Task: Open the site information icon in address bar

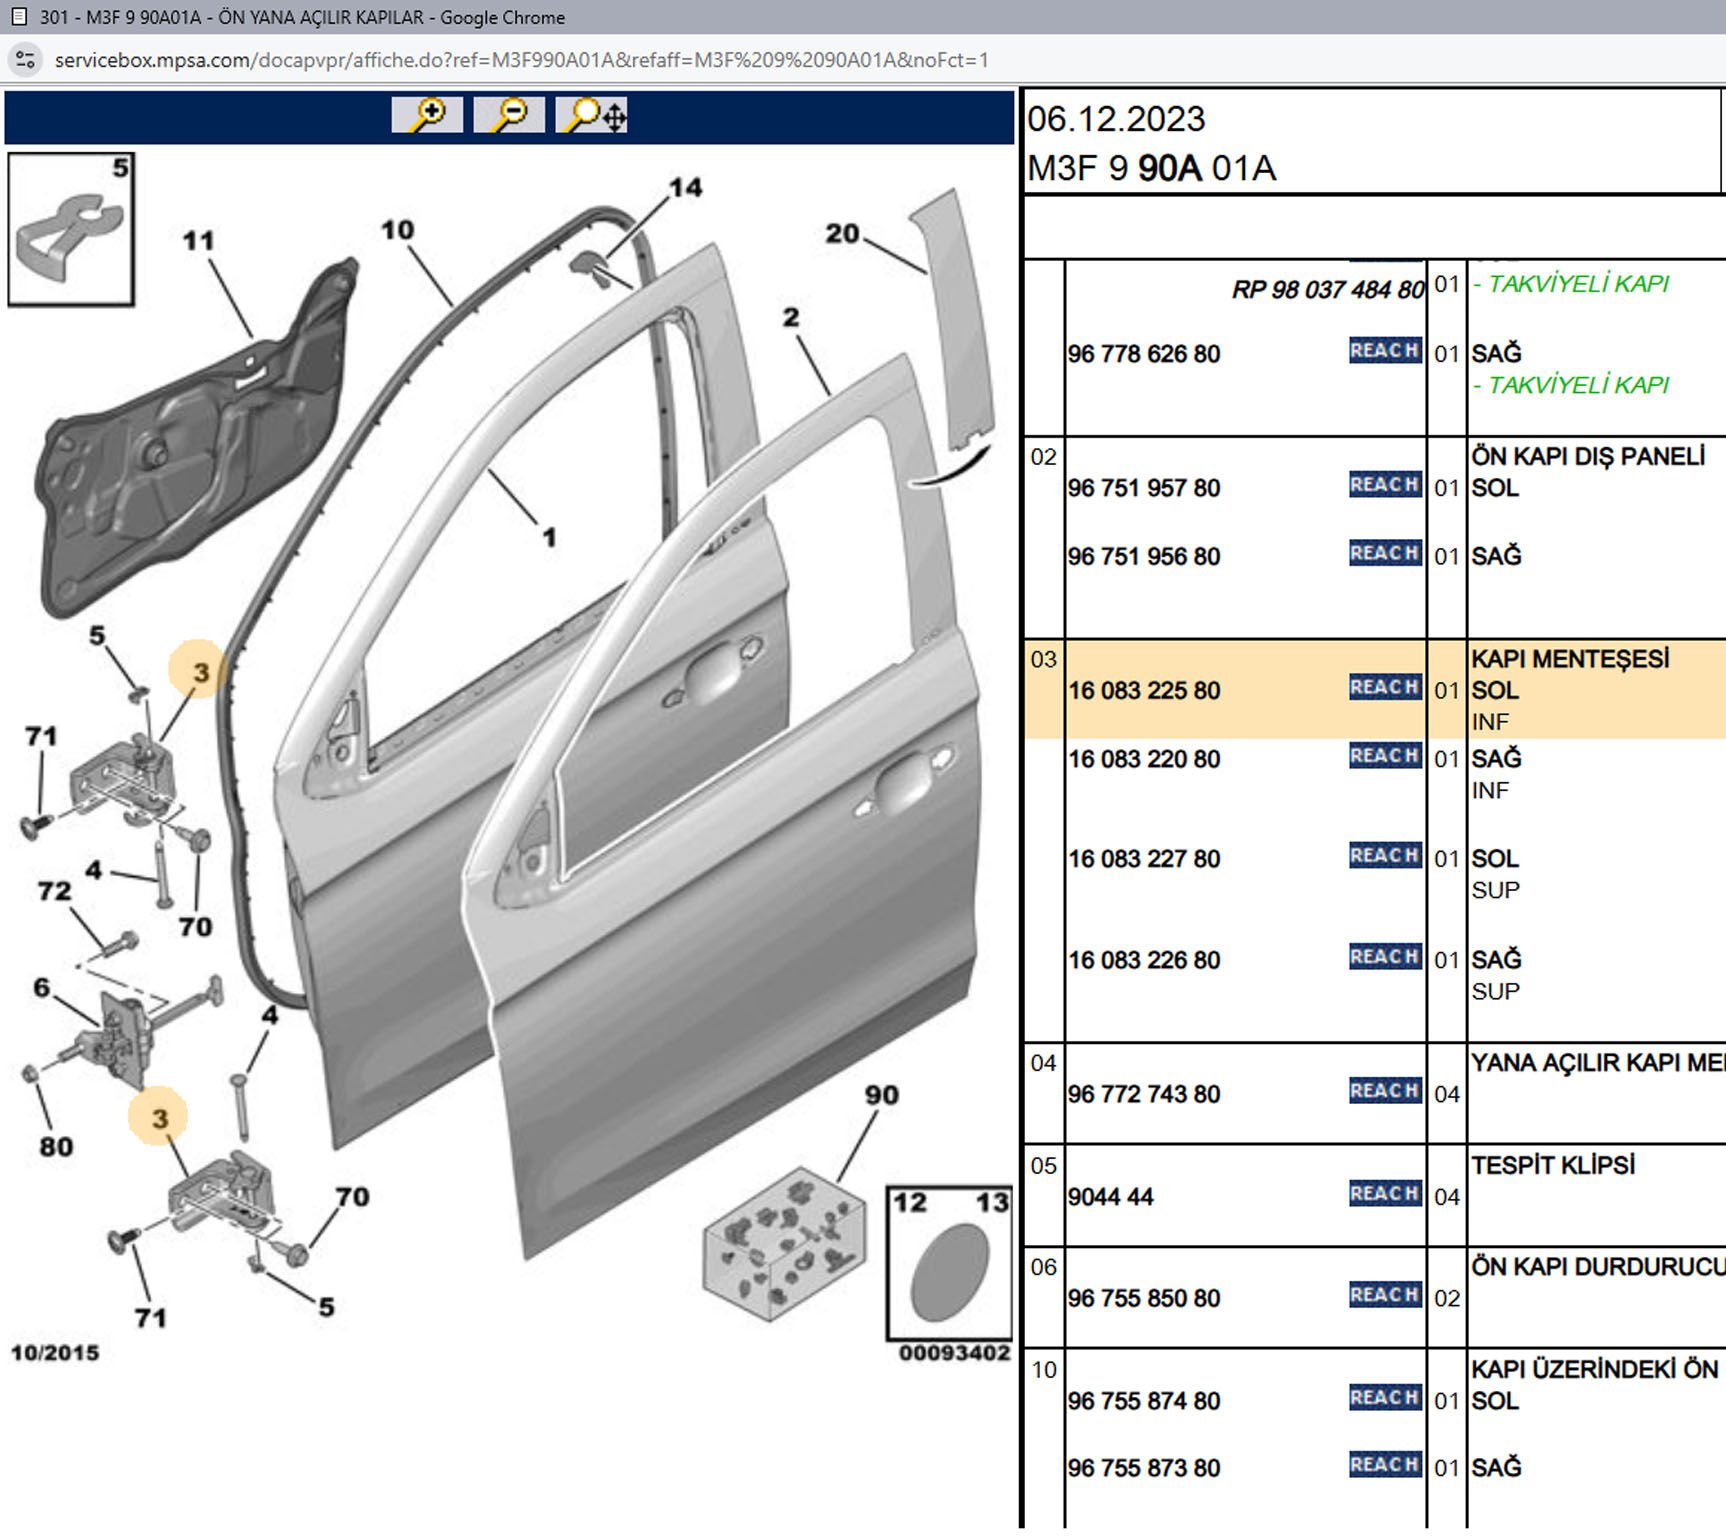Action: (25, 60)
